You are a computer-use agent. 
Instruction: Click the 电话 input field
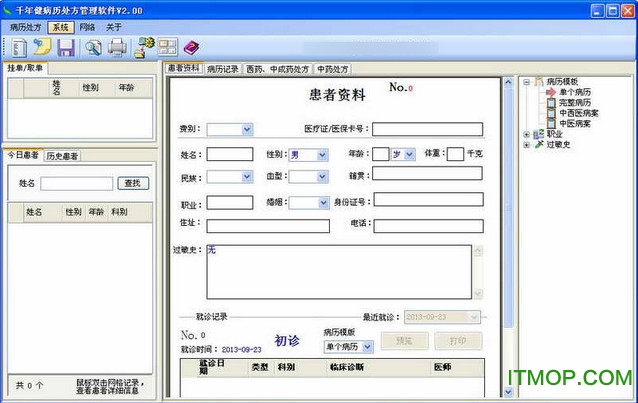coord(428,226)
